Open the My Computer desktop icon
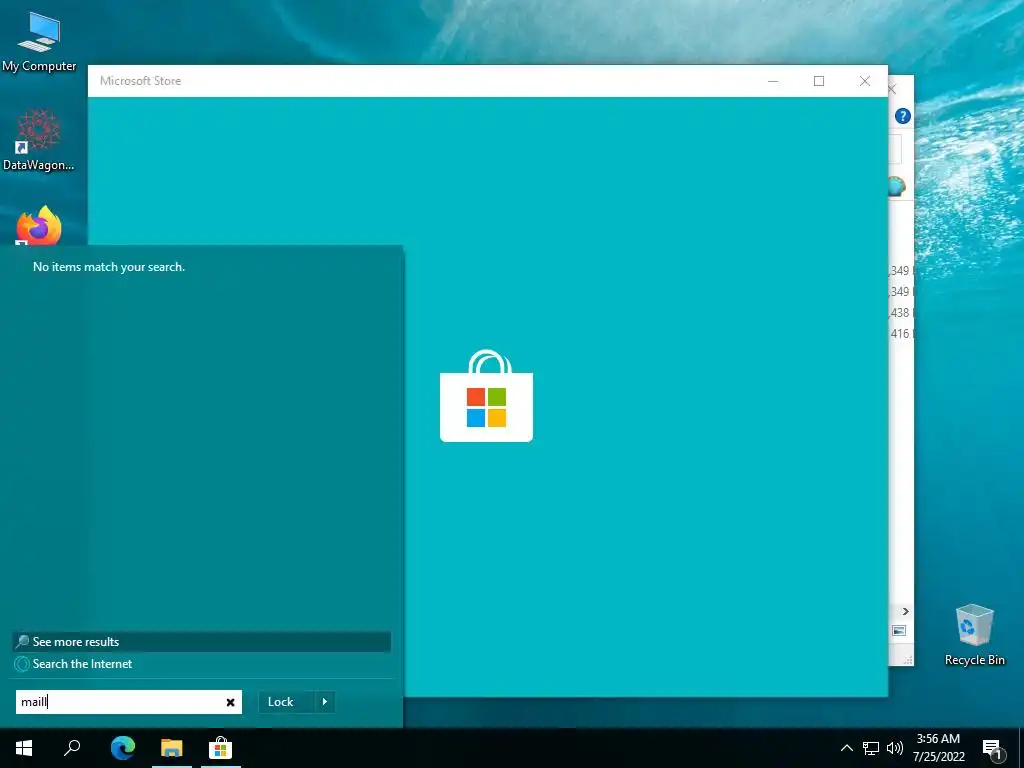Image resolution: width=1024 pixels, height=768 pixels. point(39,42)
